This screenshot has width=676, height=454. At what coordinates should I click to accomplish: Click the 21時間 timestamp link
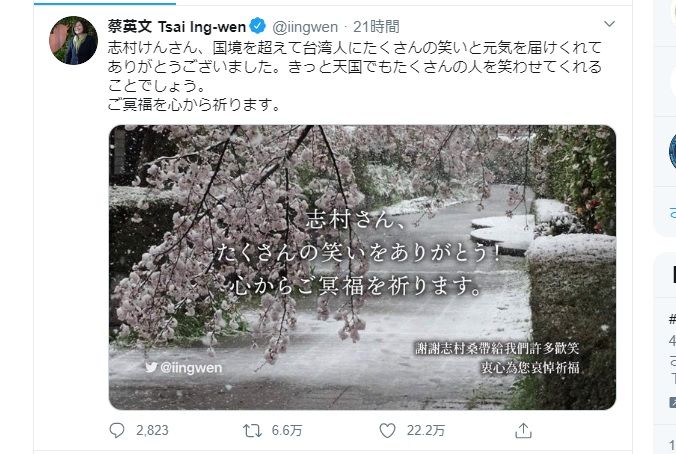pyautogui.click(x=376, y=27)
